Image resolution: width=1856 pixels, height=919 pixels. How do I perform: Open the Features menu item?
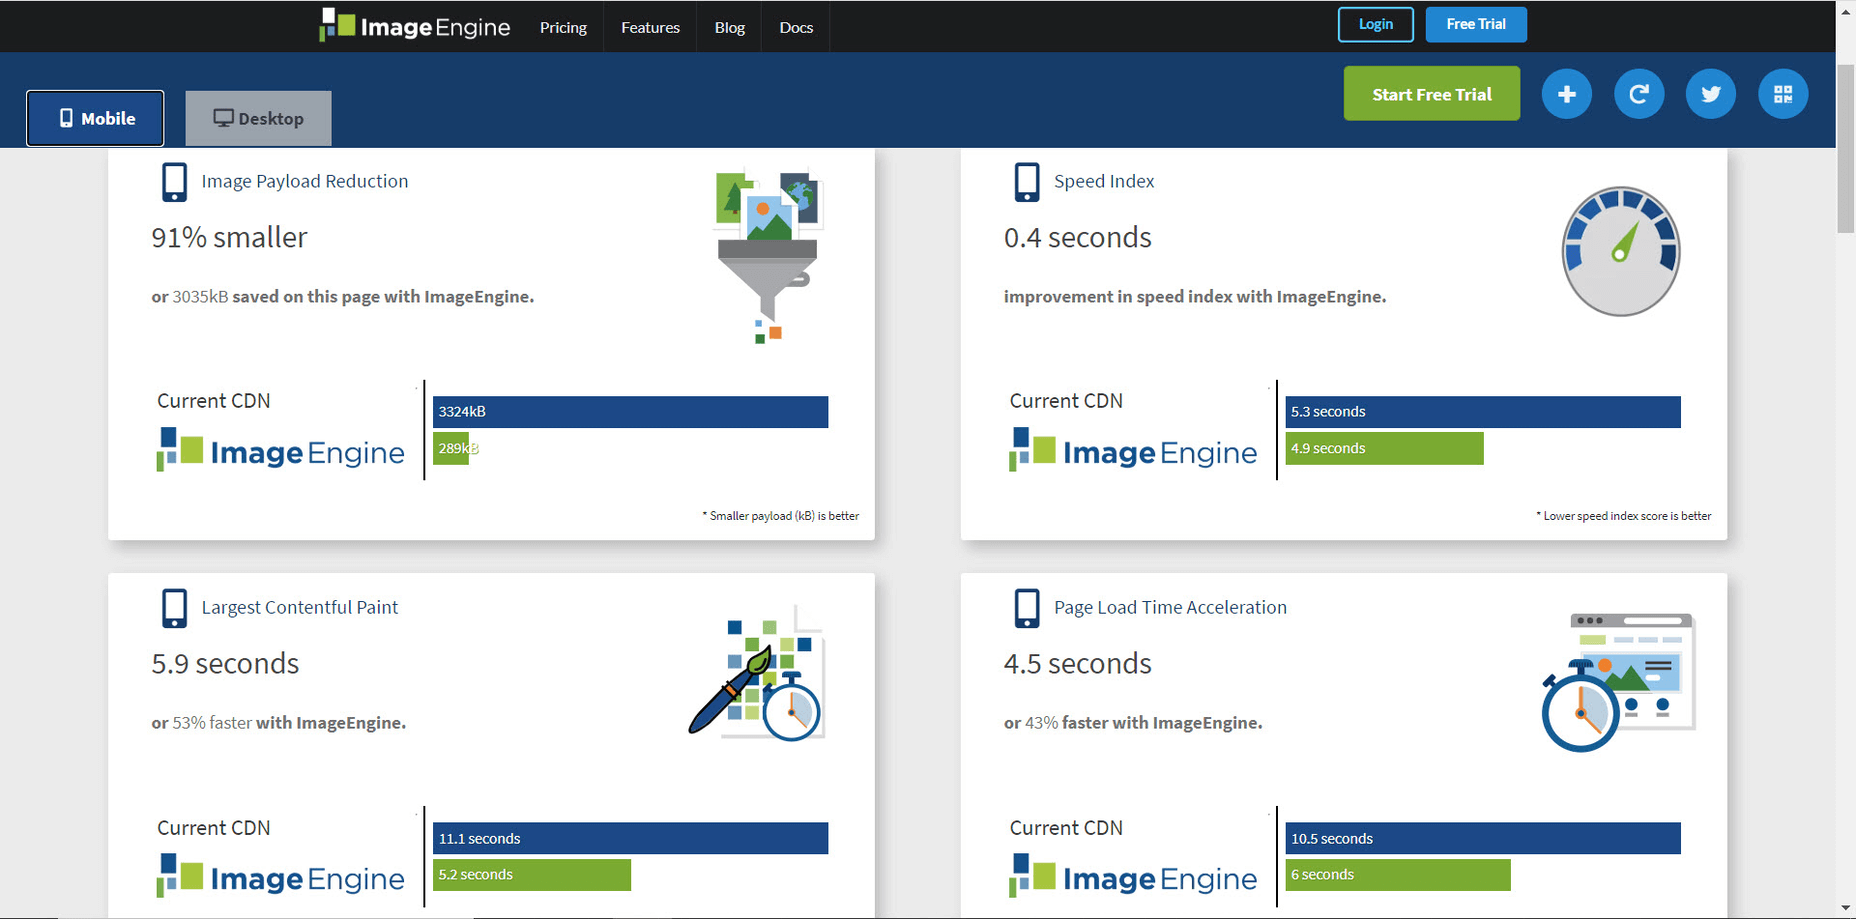[650, 27]
